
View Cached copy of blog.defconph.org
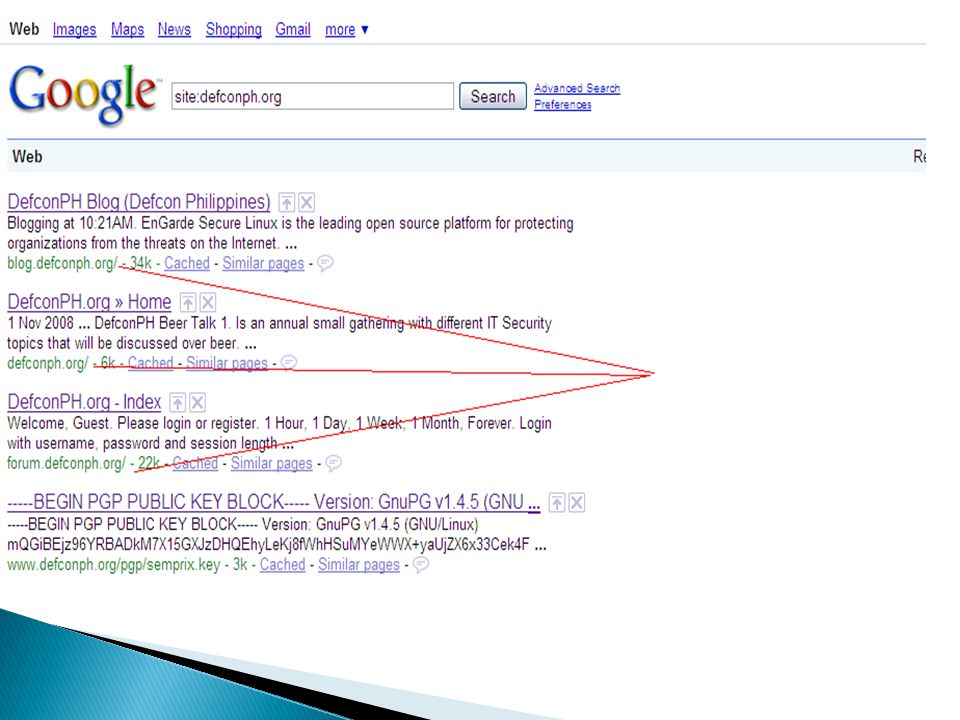pyautogui.click(x=187, y=263)
